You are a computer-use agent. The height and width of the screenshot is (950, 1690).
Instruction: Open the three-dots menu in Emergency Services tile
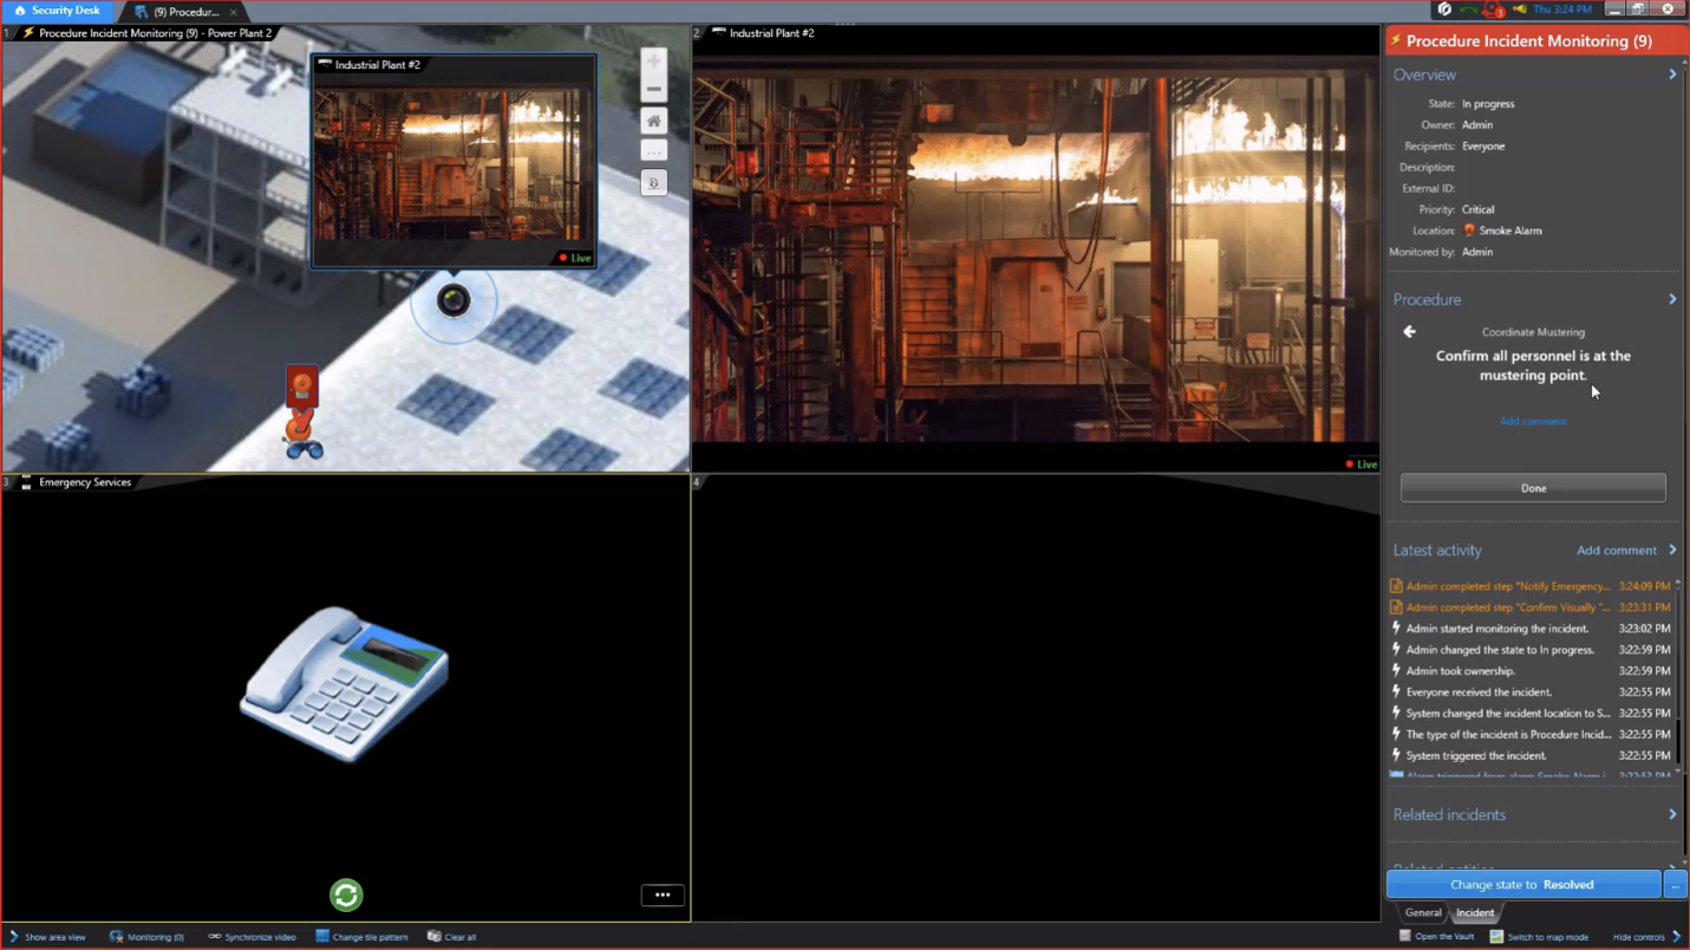[x=662, y=894]
